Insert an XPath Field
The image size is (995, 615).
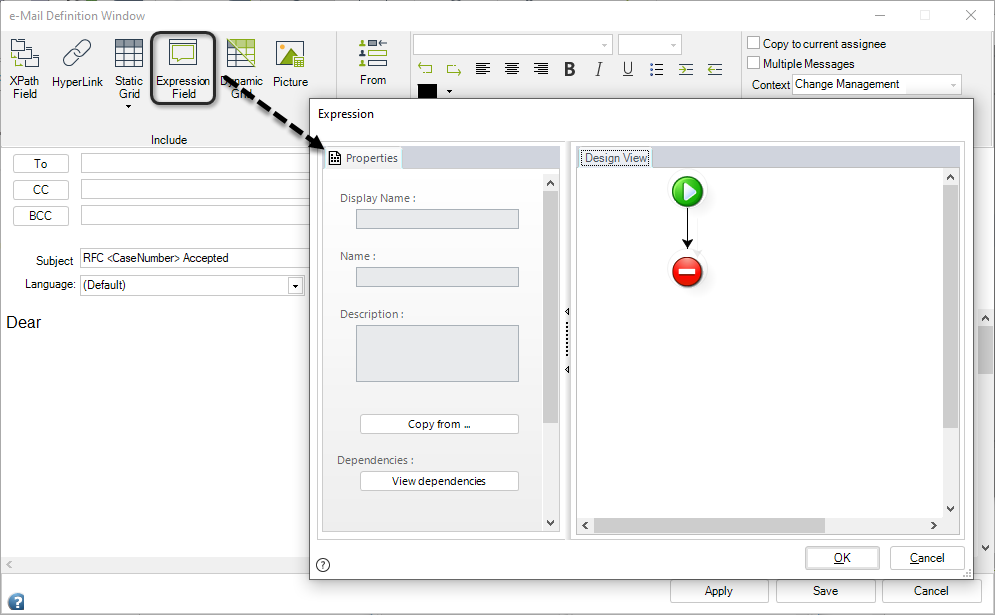point(25,69)
